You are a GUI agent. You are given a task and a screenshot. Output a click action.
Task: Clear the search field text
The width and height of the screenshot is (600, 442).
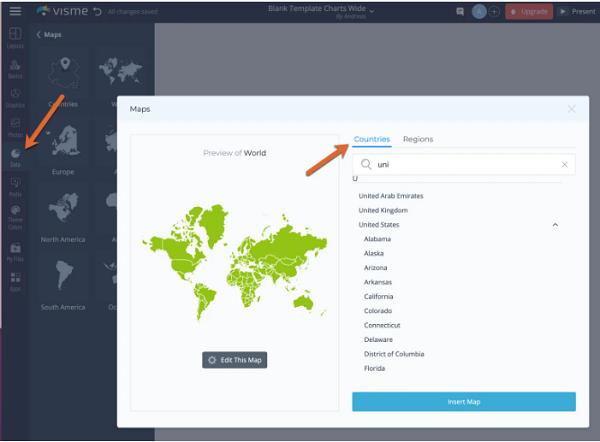pyautogui.click(x=564, y=165)
